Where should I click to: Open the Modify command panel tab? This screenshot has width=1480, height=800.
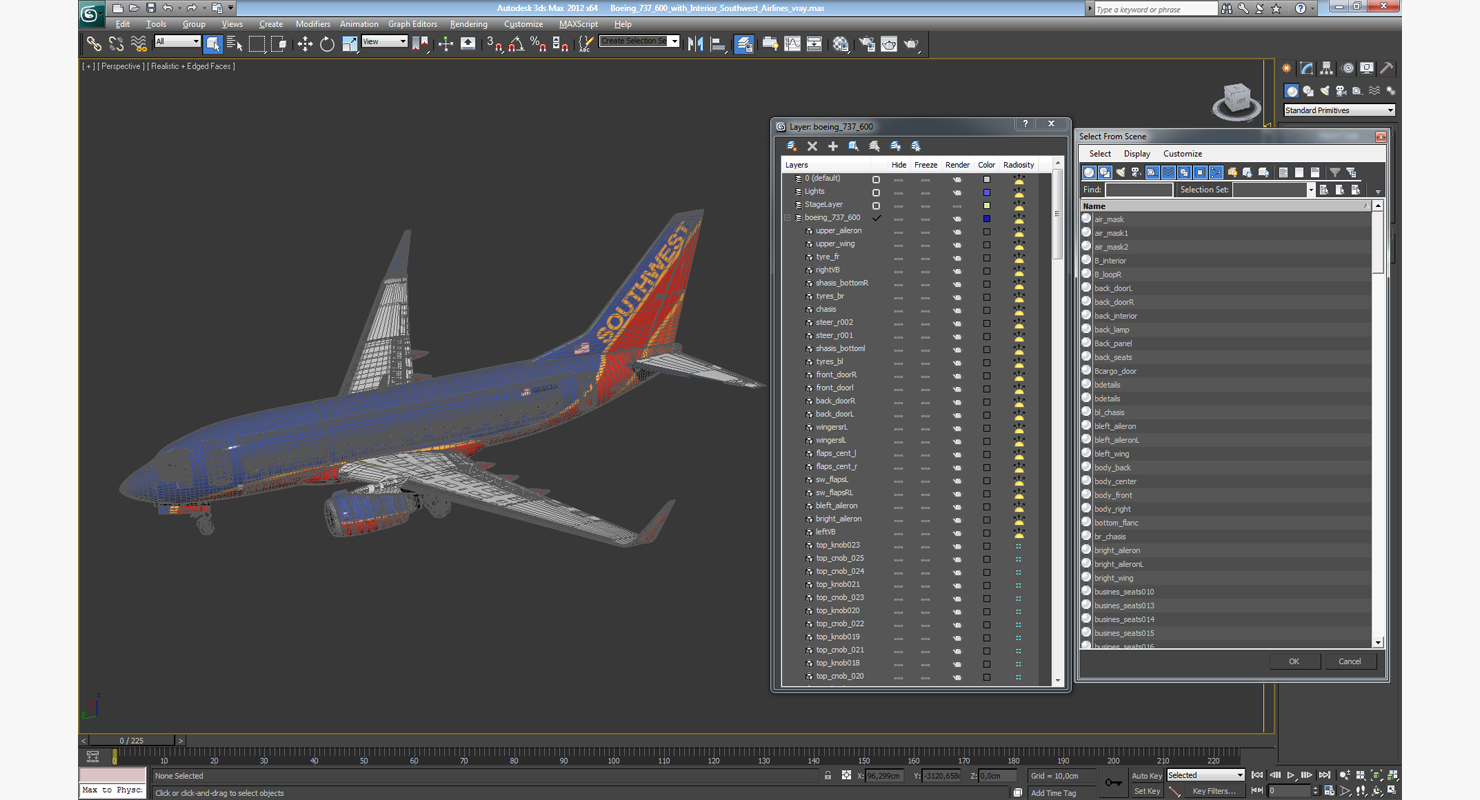tap(1307, 69)
